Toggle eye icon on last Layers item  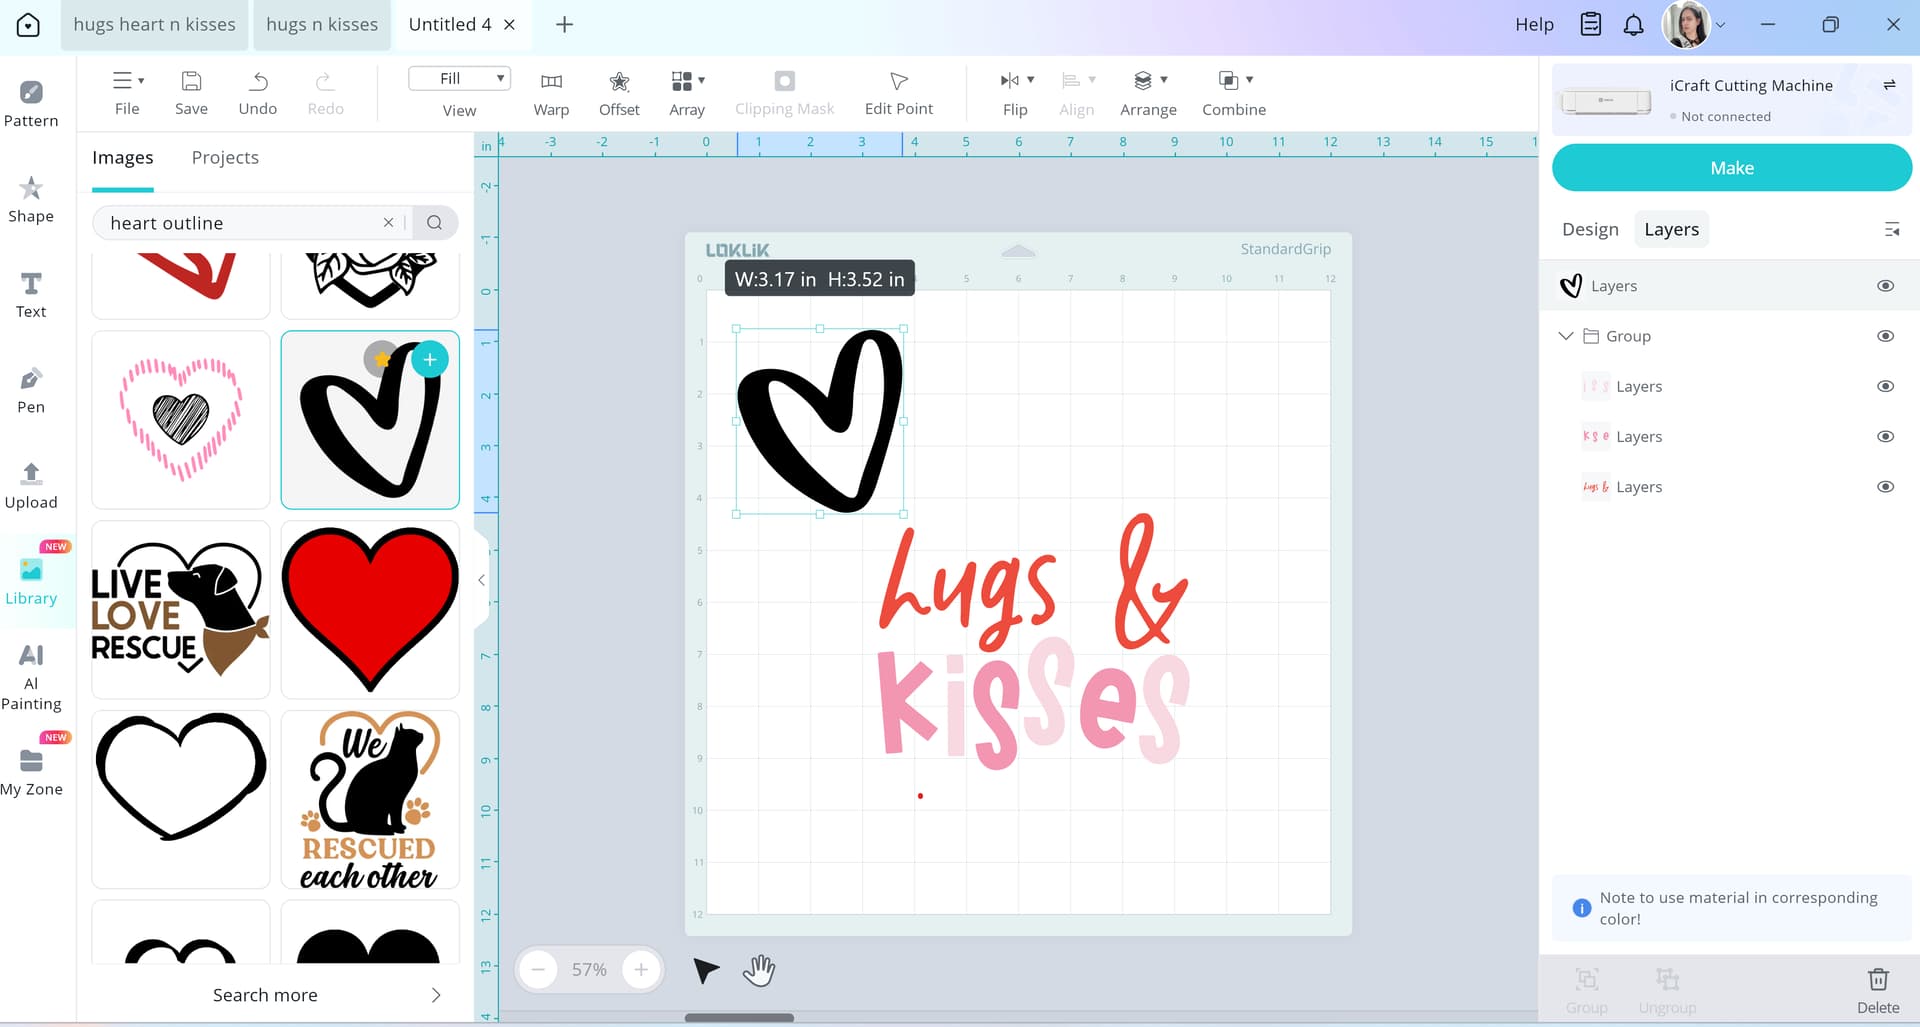tap(1885, 487)
